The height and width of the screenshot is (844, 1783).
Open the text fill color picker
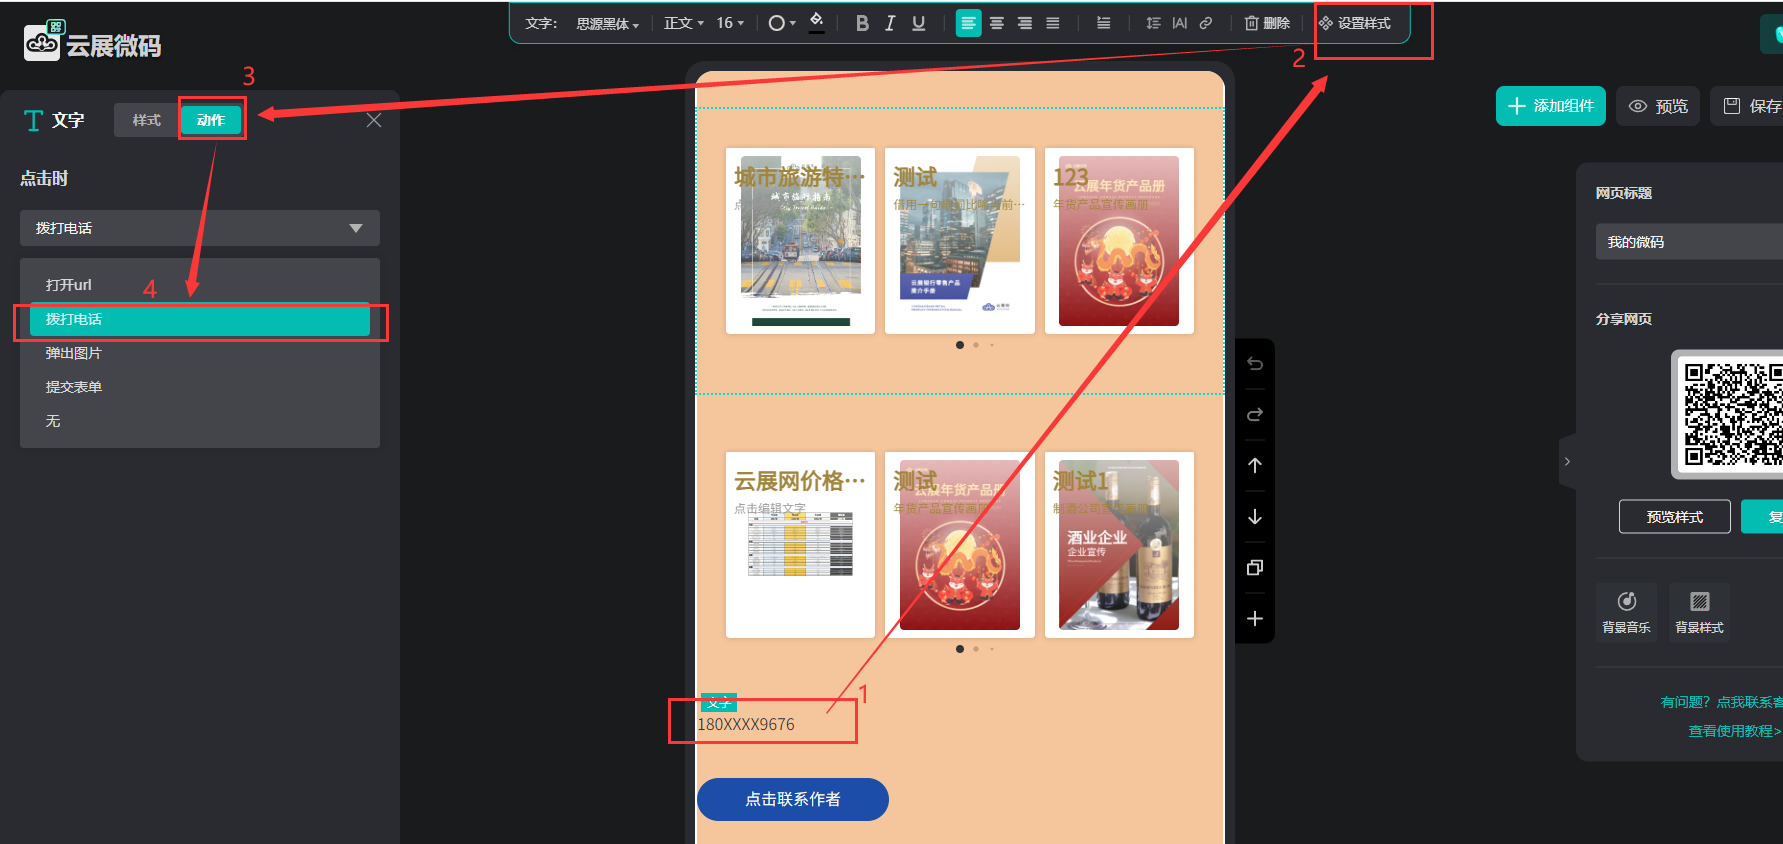817,22
